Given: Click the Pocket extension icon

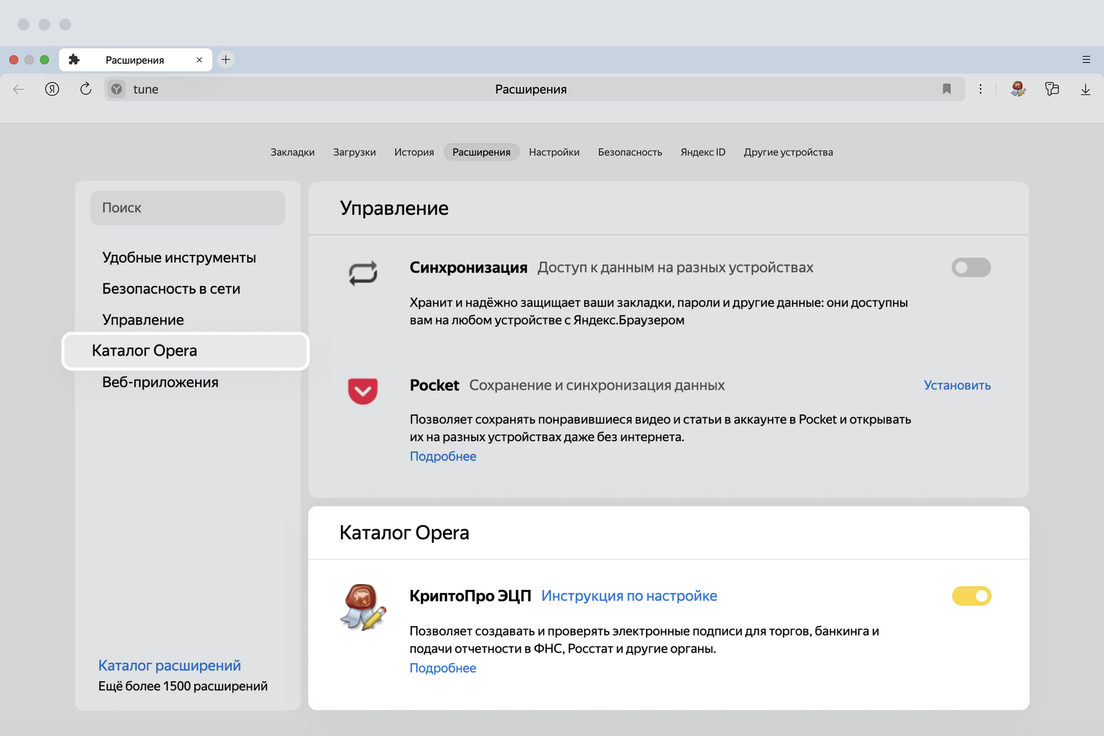Looking at the screenshot, I should pyautogui.click(x=363, y=391).
